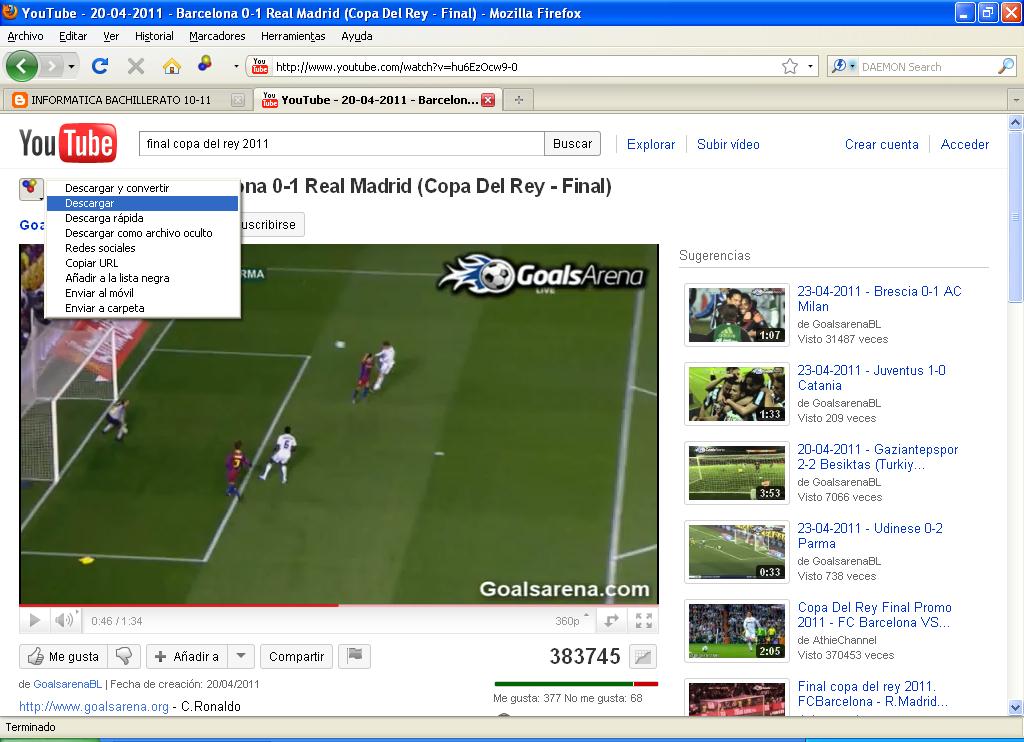Choose Añadir a la lista negra
1024x742 pixels.
(142, 278)
